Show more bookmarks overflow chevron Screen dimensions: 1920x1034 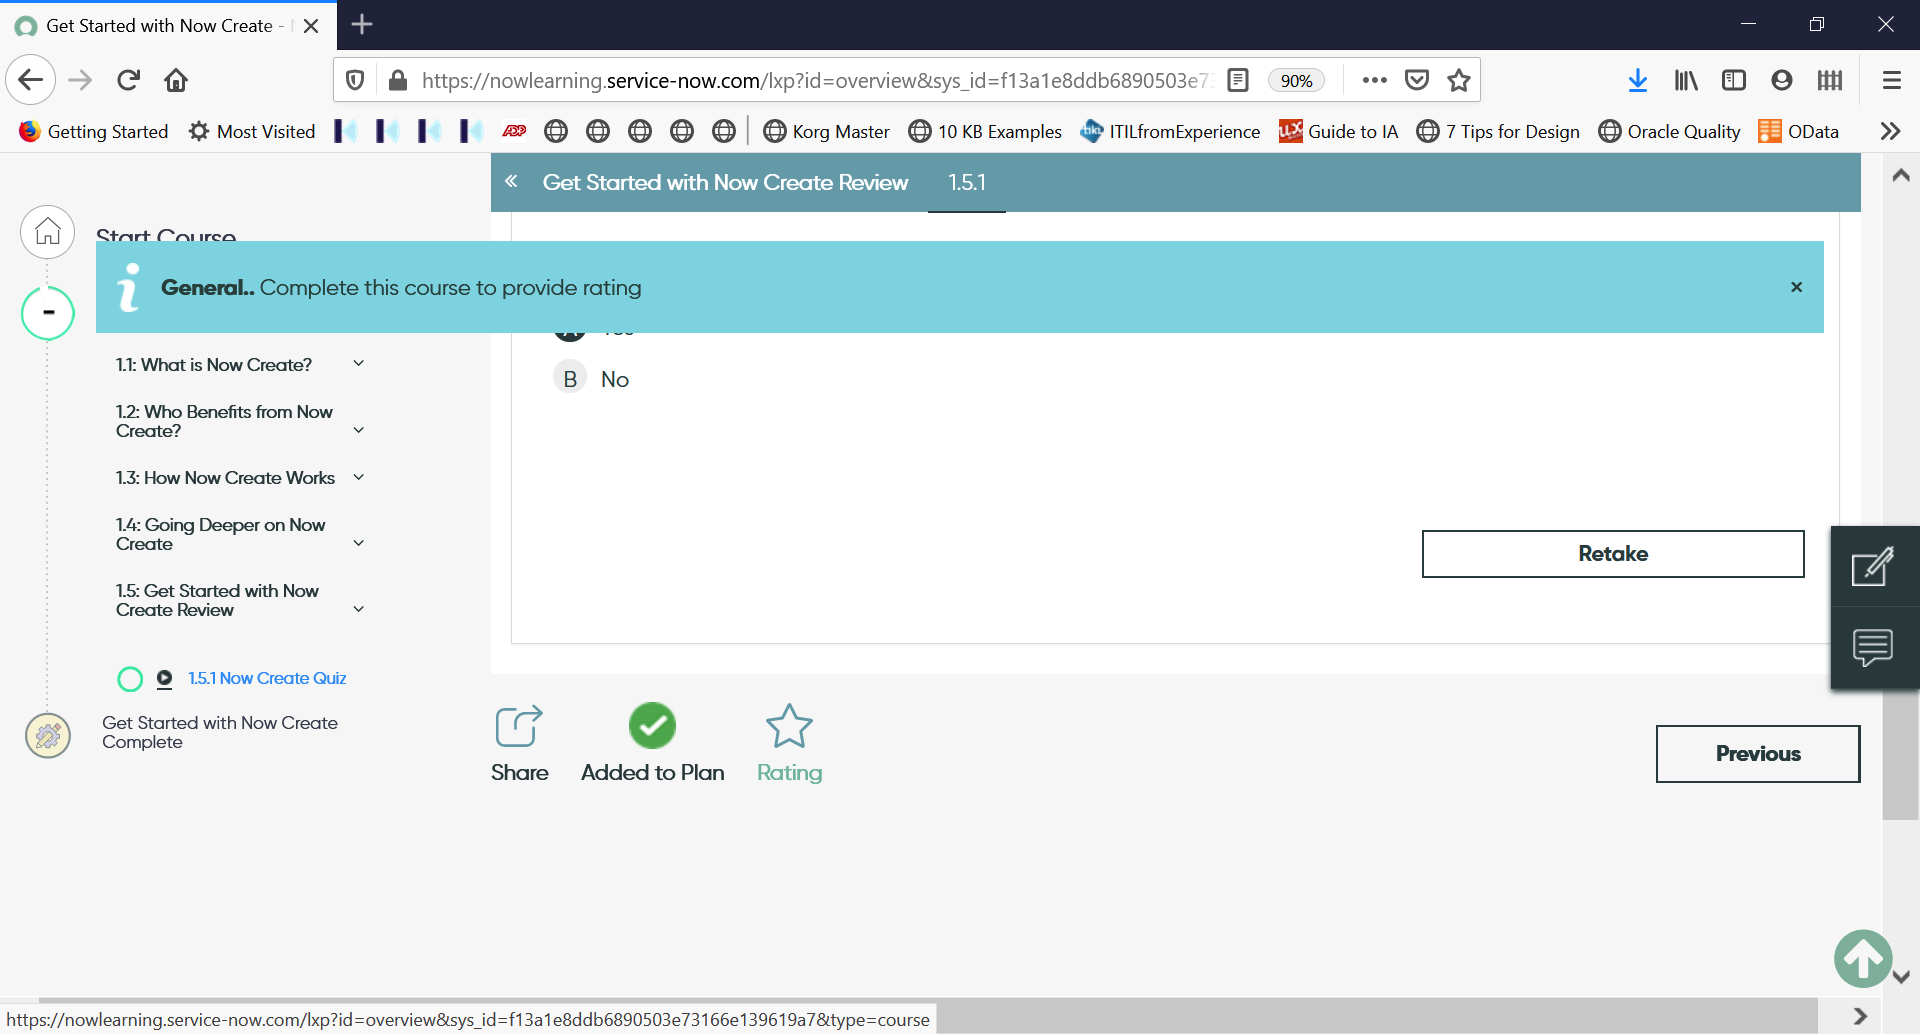1890,131
